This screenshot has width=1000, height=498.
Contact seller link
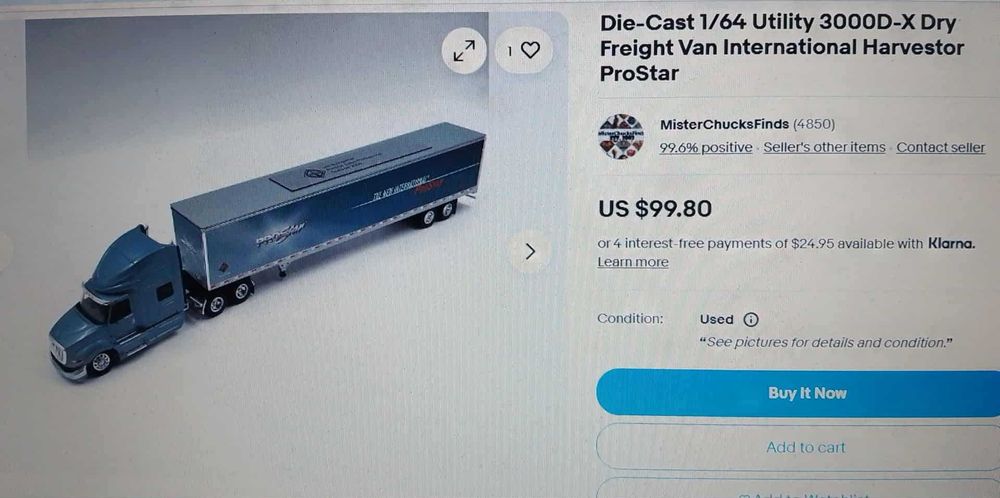[x=941, y=147]
